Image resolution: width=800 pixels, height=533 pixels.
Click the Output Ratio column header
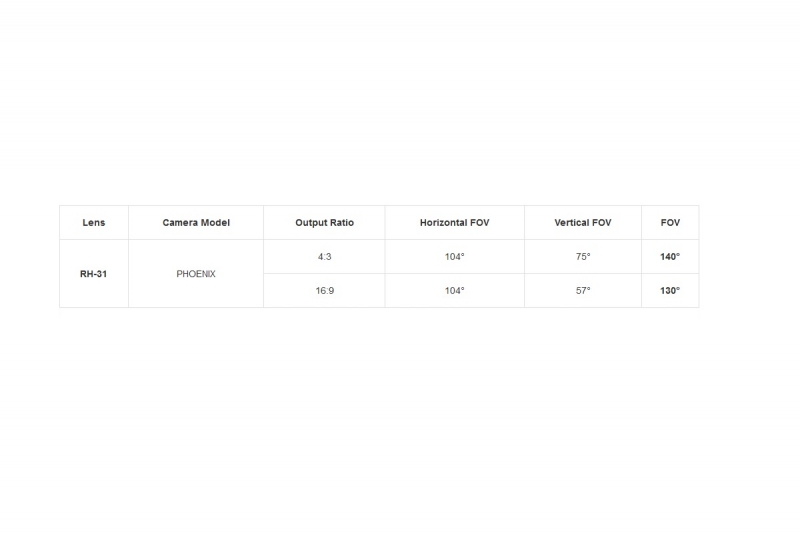[324, 223]
